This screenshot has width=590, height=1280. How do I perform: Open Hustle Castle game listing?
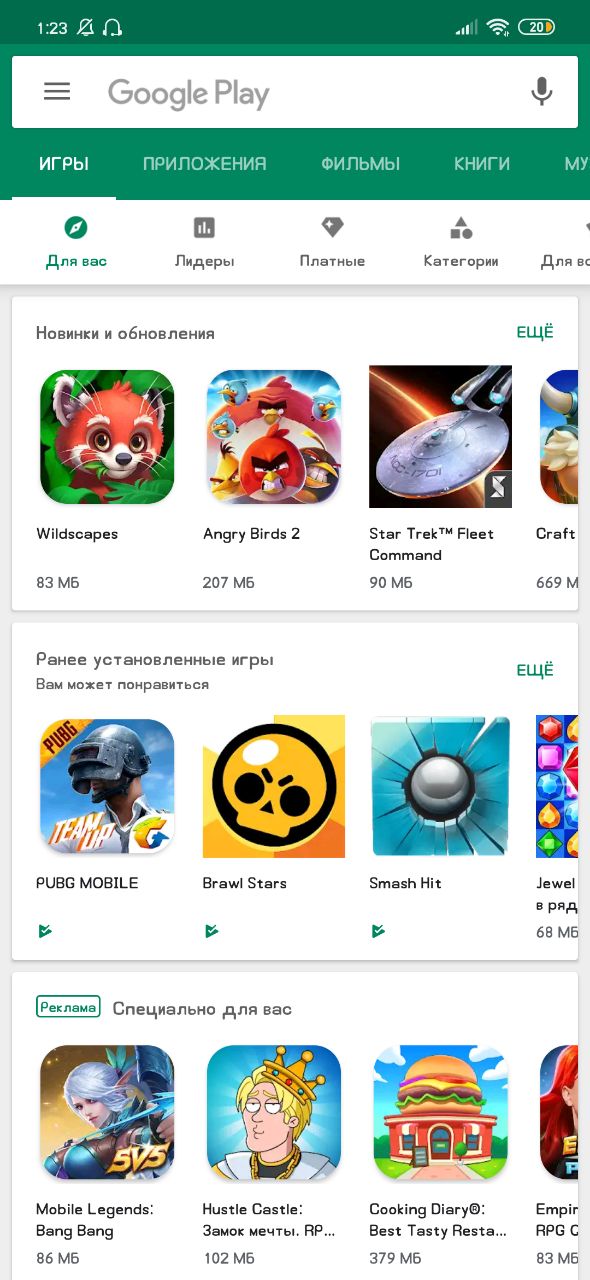(x=274, y=1113)
